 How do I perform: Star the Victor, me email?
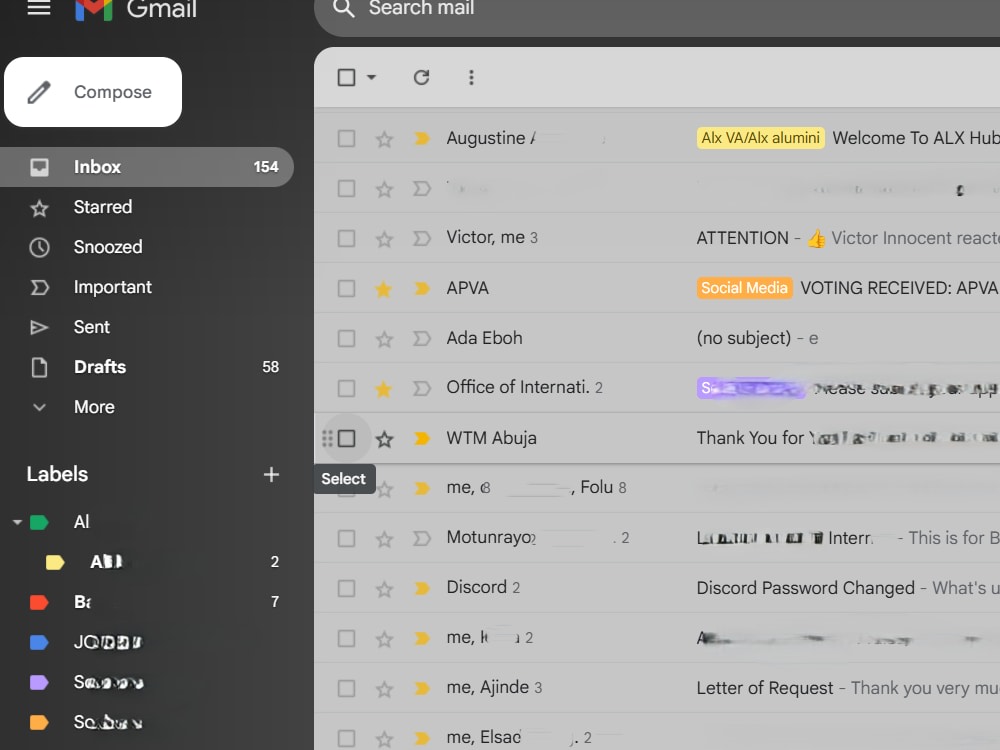click(x=384, y=239)
